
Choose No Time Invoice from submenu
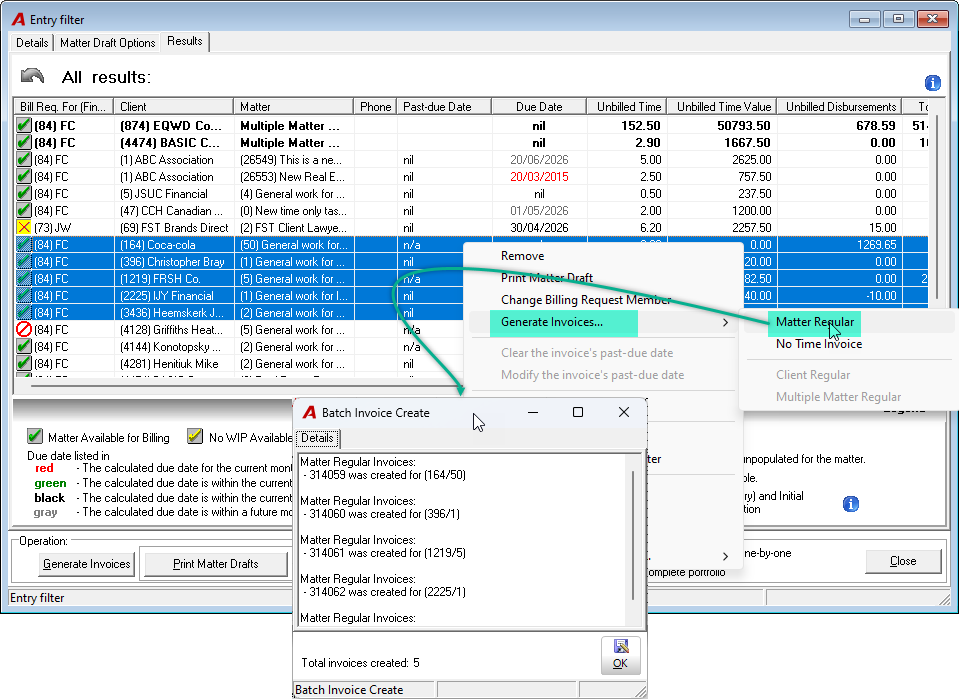pyautogui.click(x=818, y=344)
